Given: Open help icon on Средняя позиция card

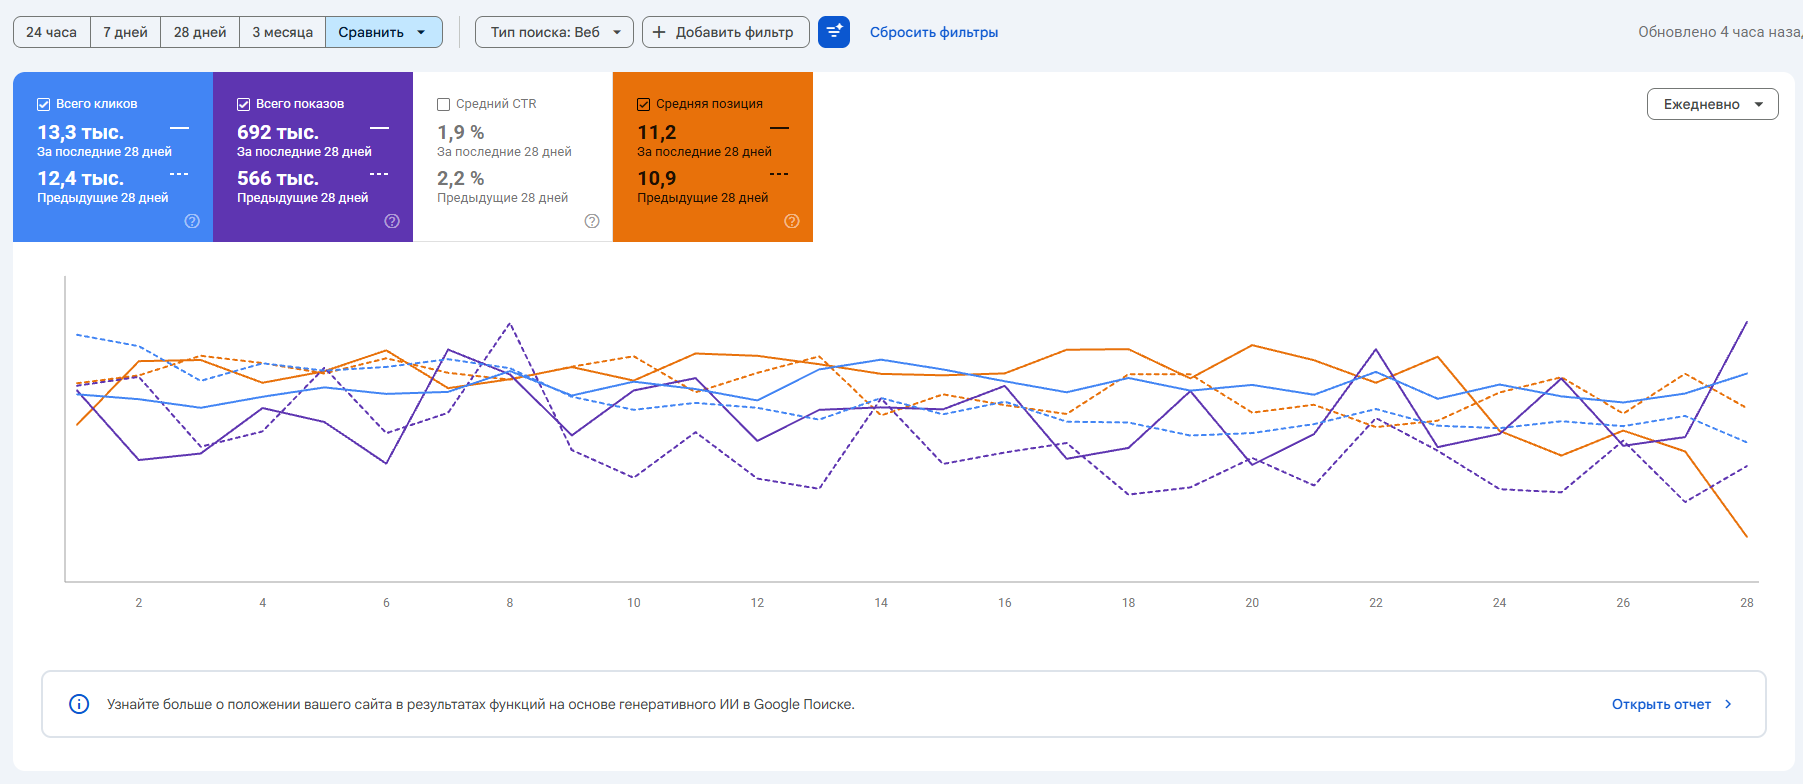Looking at the screenshot, I should (x=792, y=221).
